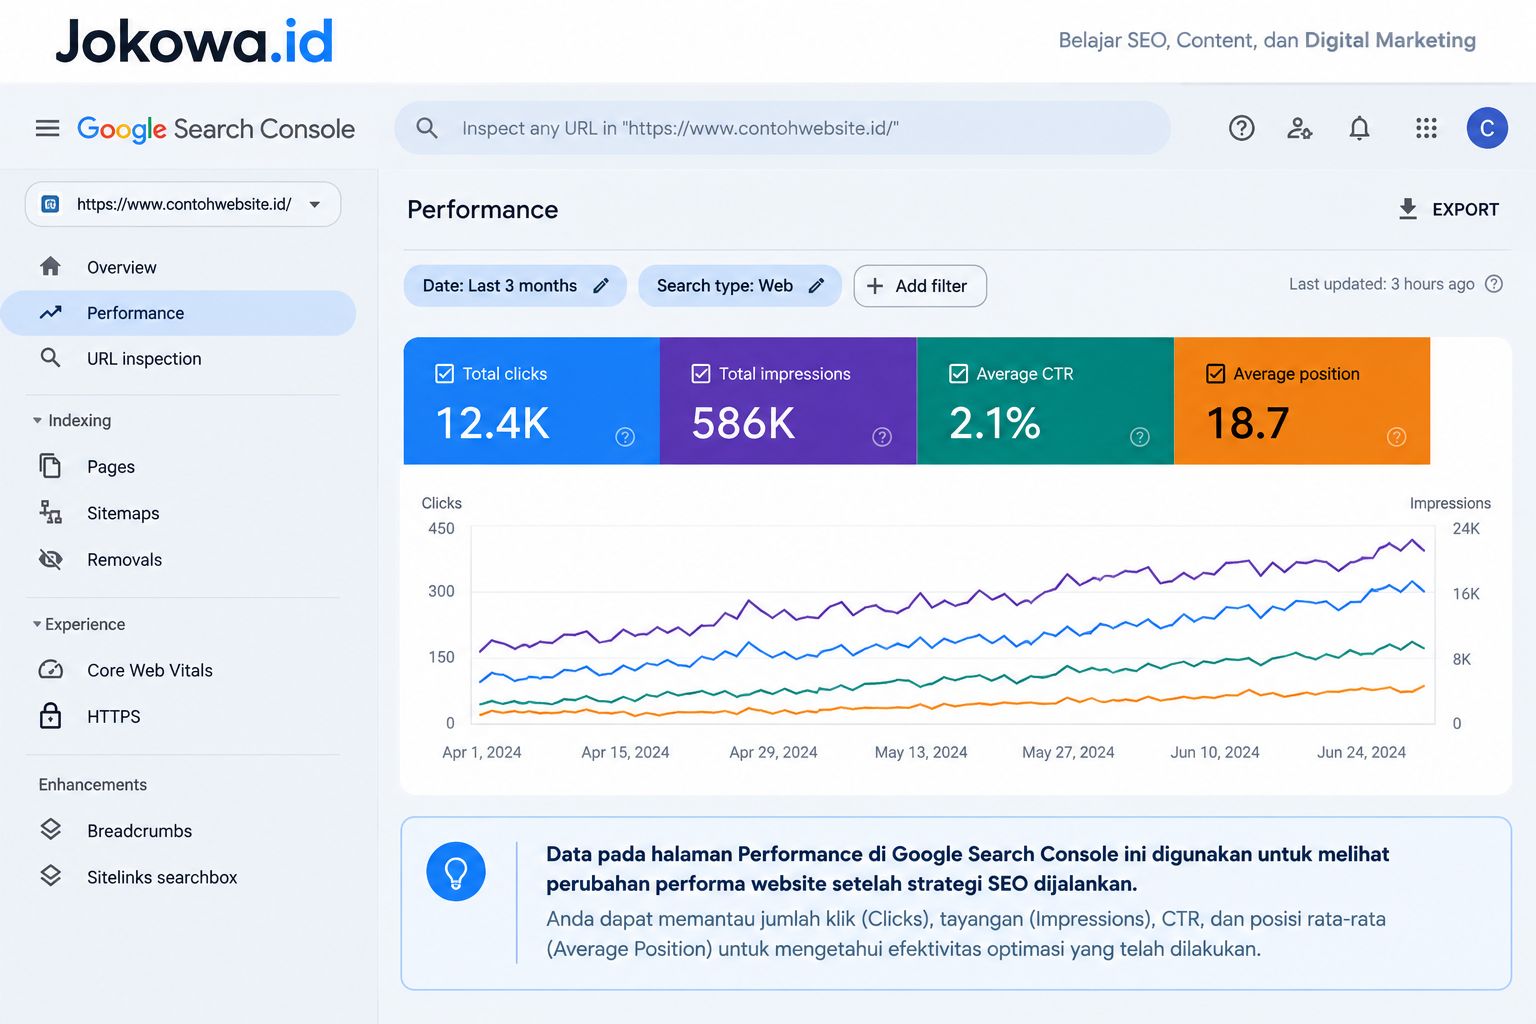Click the help icon in Total impressions card

click(882, 437)
